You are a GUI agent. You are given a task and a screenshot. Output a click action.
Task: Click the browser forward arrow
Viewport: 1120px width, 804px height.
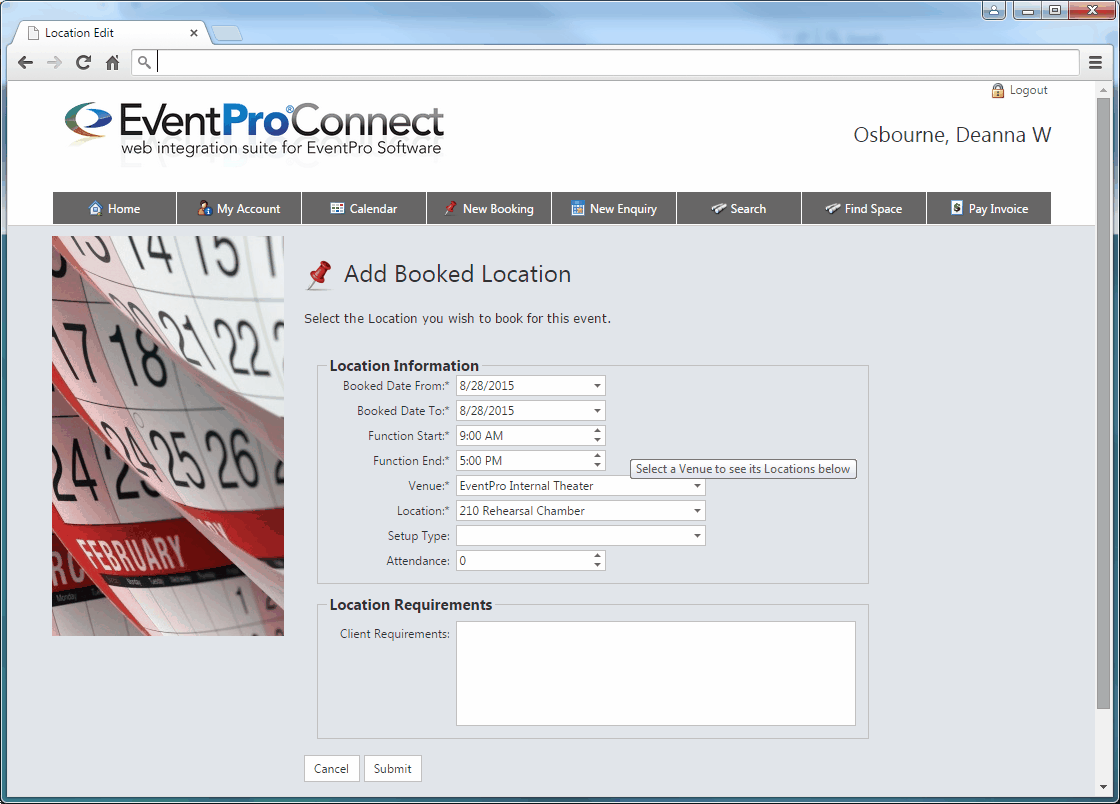(x=54, y=63)
